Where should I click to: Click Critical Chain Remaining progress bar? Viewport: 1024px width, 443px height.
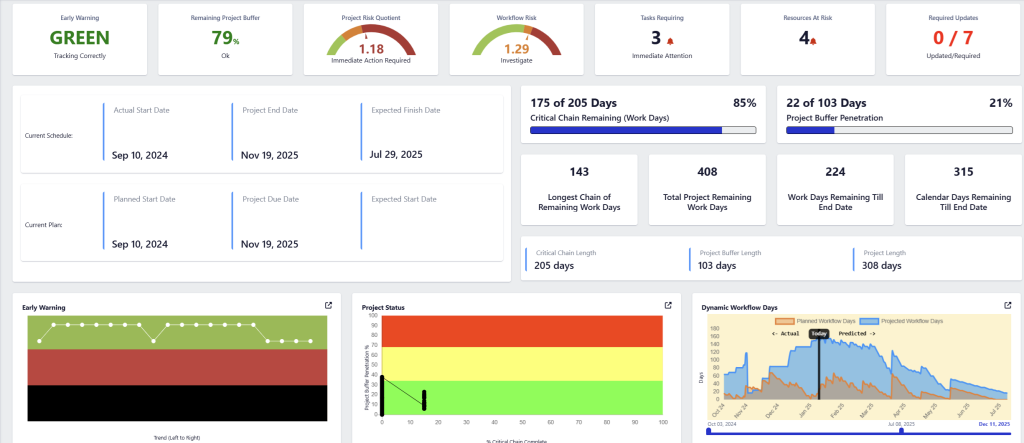pyautogui.click(x=643, y=130)
